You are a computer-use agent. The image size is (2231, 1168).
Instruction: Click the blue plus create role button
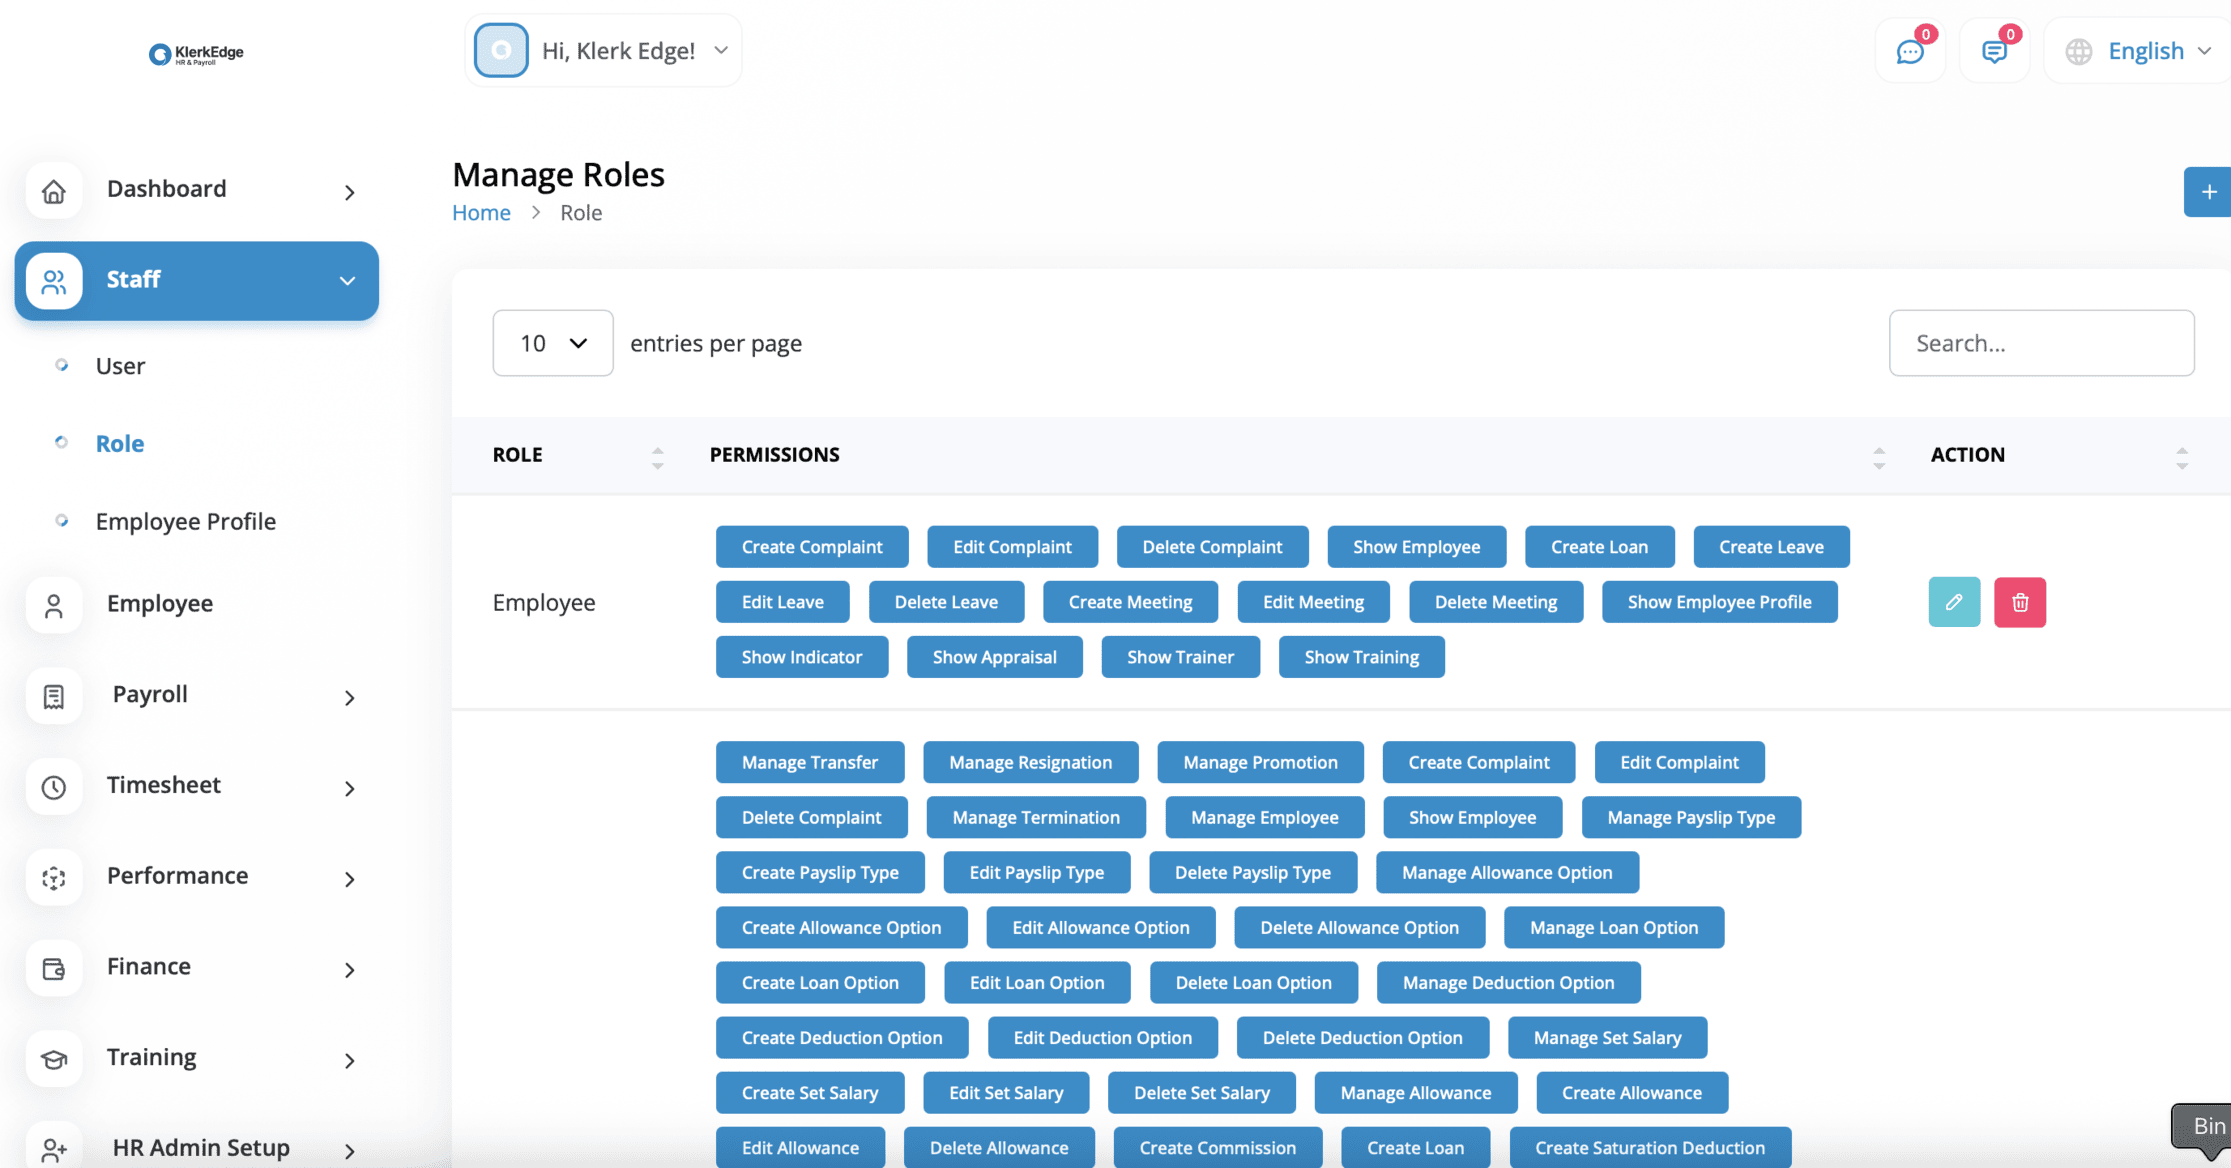(x=2208, y=192)
